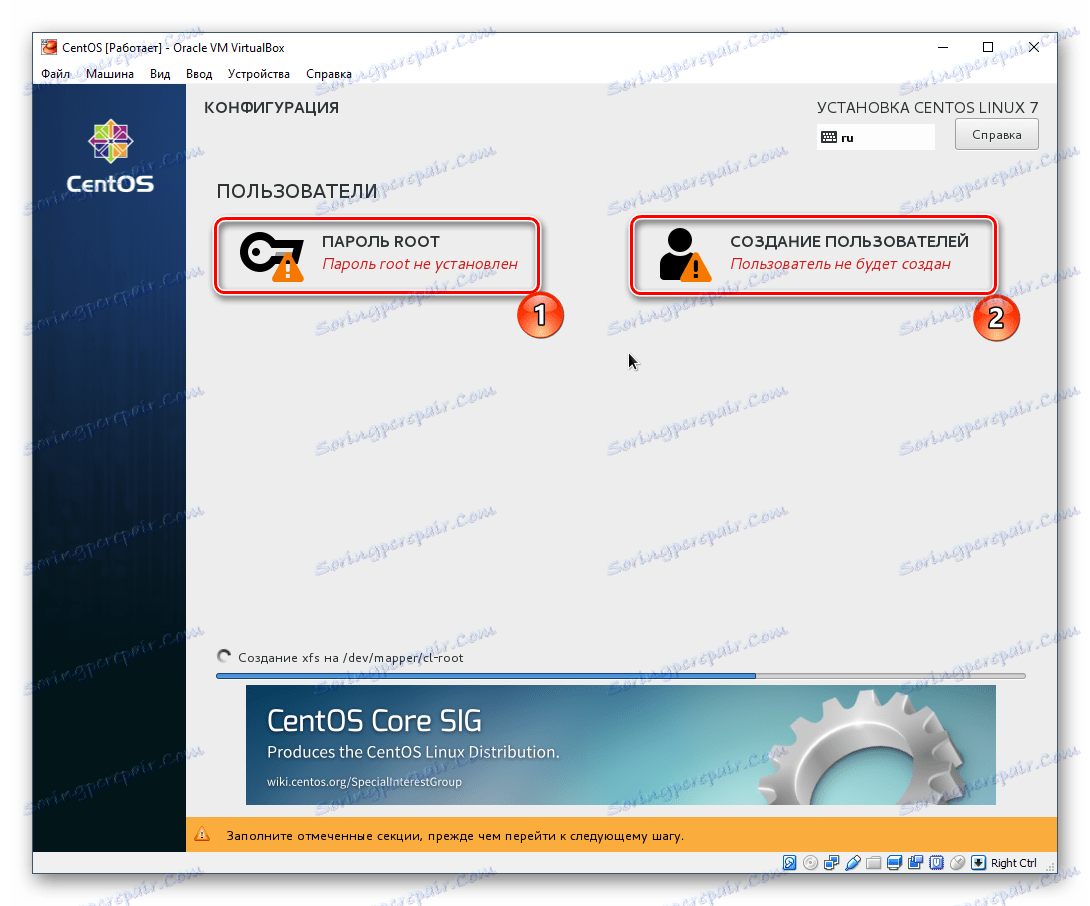Click the CentOS Core SIG banner
1090x906 pixels.
pyautogui.click(x=620, y=745)
